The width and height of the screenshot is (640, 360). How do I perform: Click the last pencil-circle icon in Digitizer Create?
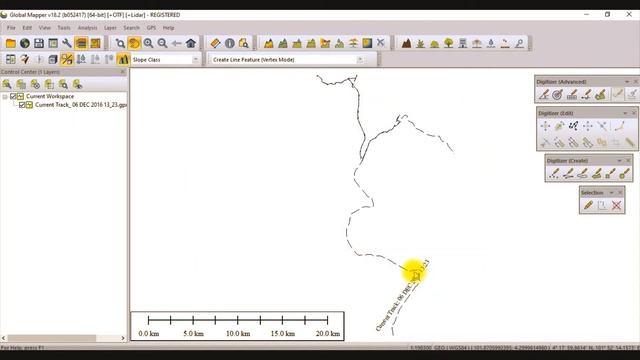coord(624,173)
